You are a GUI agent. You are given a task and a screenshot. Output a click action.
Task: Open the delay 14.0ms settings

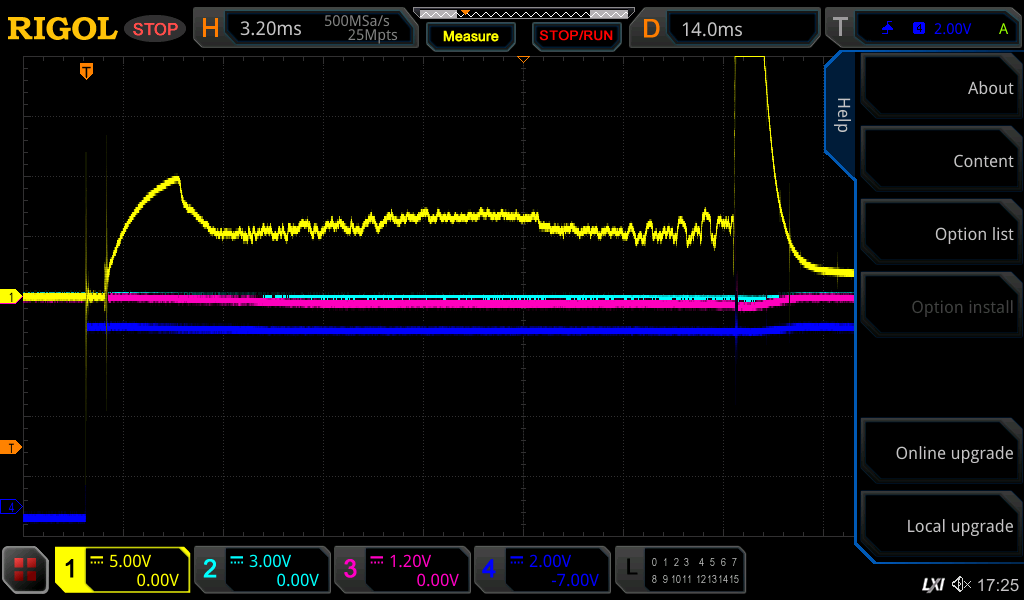click(728, 29)
